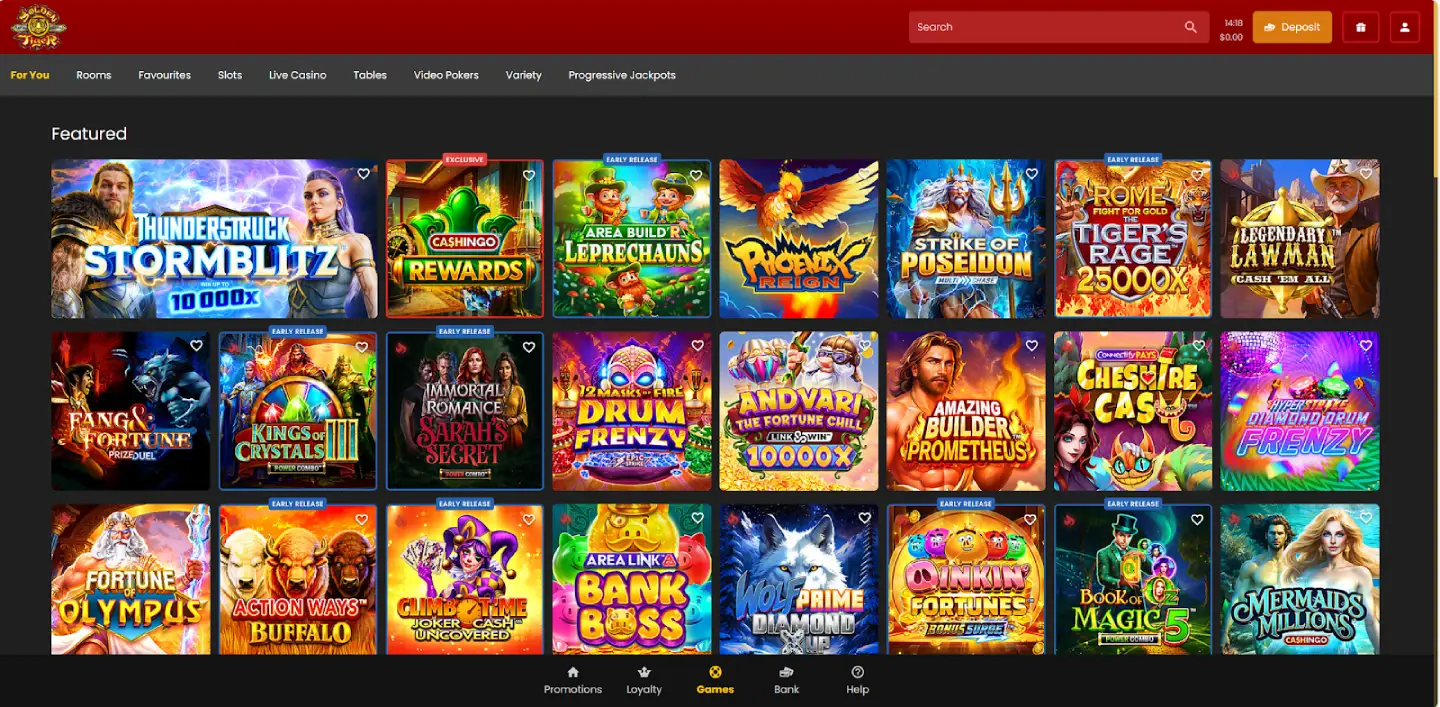The width and height of the screenshot is (1440, 707).
Task: Click the Golden Tiger casino logo
Action: (37, 27)
